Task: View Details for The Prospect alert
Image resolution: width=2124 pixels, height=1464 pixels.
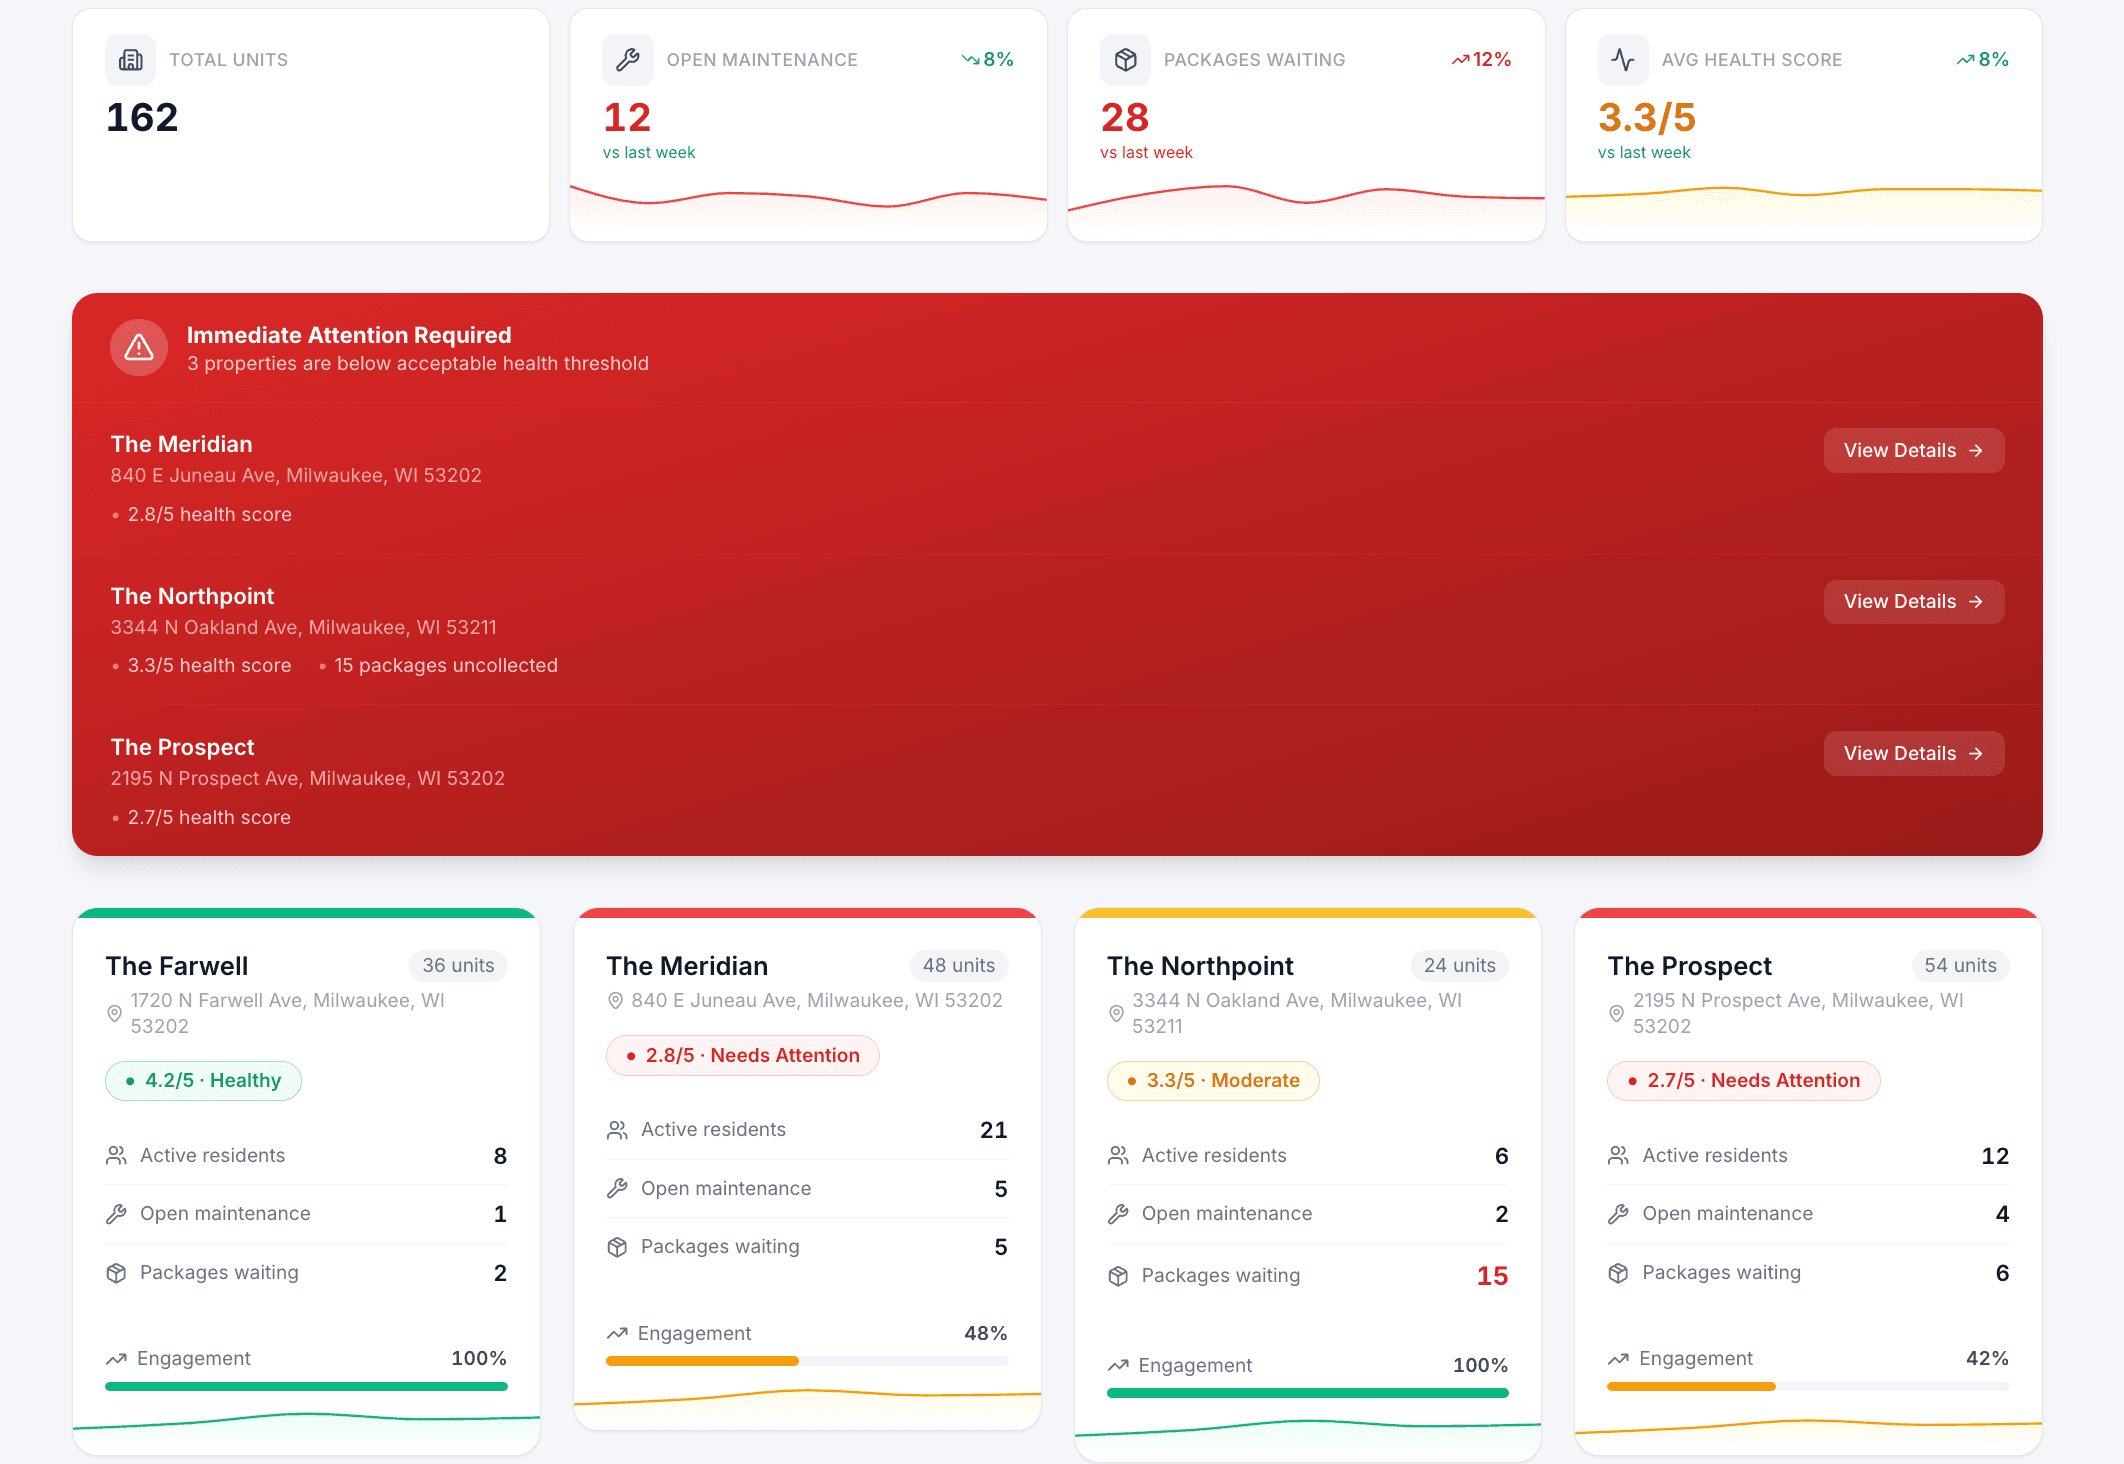Action: coord(1914,754)
